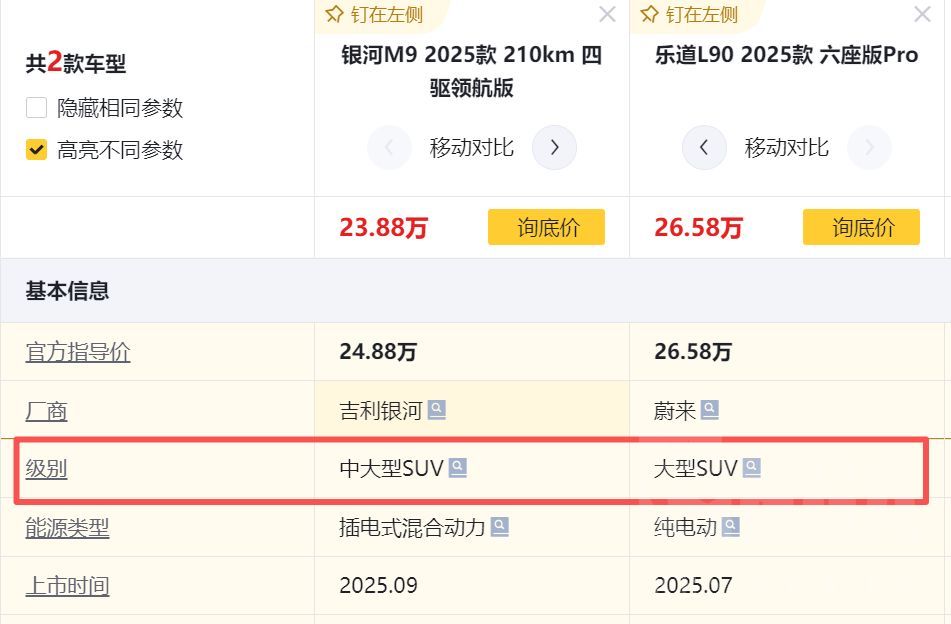951x624 pixels.
Task: Click right arrow beside 乐道L90 移动对比
Action: 869,147
